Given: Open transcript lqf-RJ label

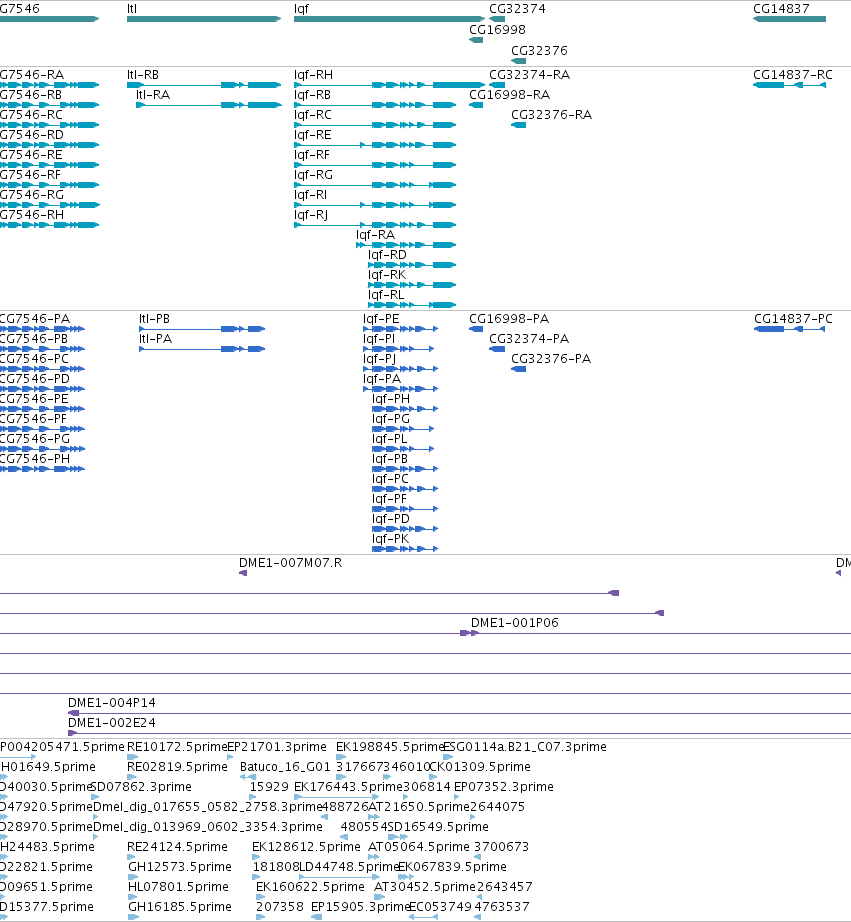Looking at the screenshot, I should coord(311,215).
